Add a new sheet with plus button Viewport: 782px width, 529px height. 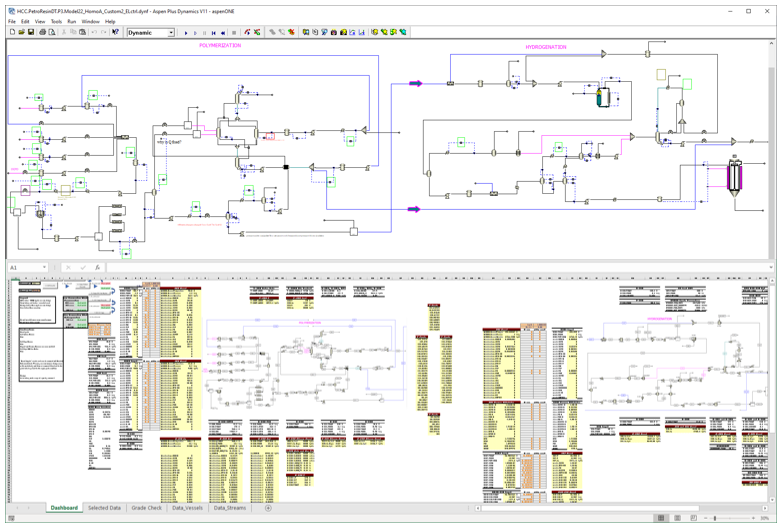[268, 508]
